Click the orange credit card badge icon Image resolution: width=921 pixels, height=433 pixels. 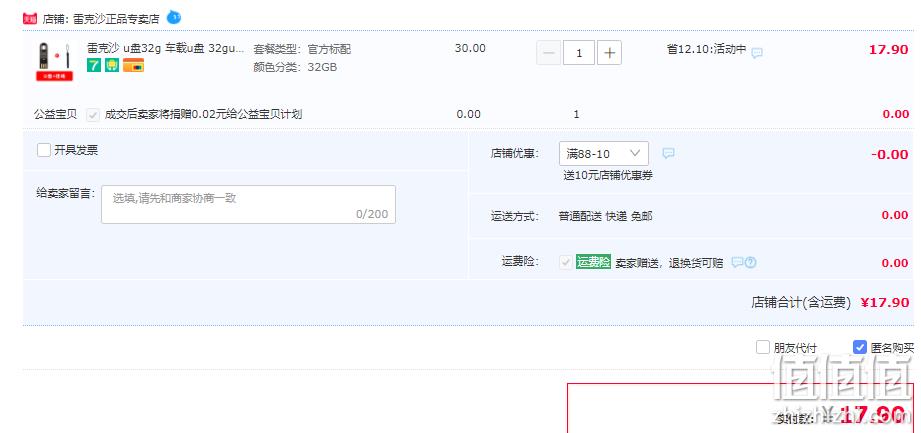133,65
